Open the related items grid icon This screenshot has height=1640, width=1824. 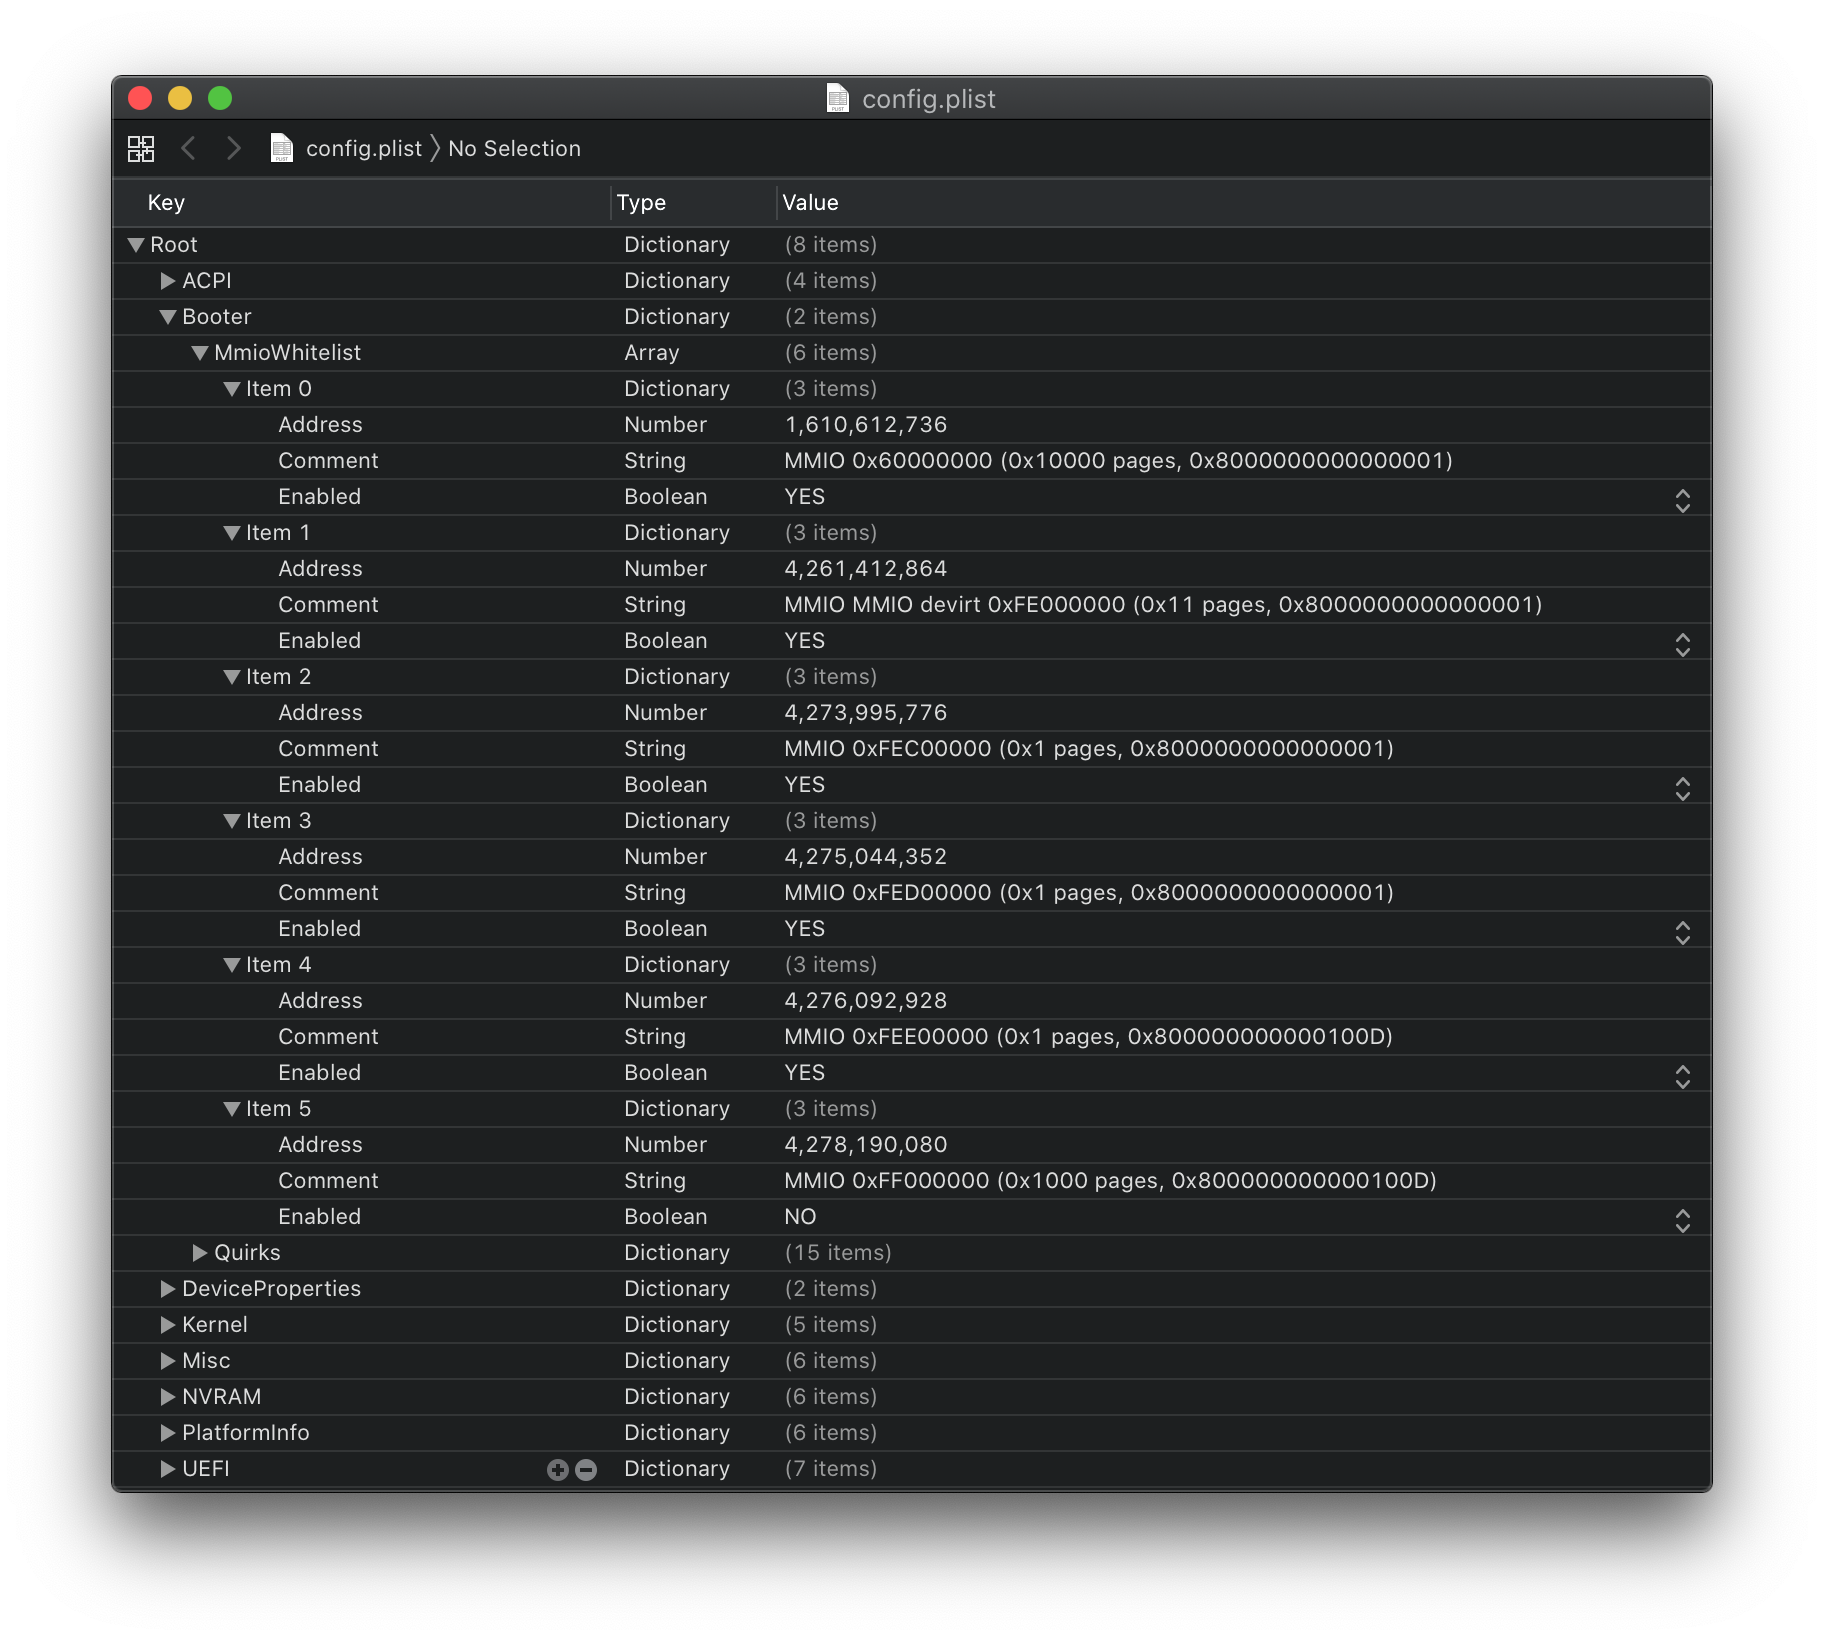[x=141, y=149]
